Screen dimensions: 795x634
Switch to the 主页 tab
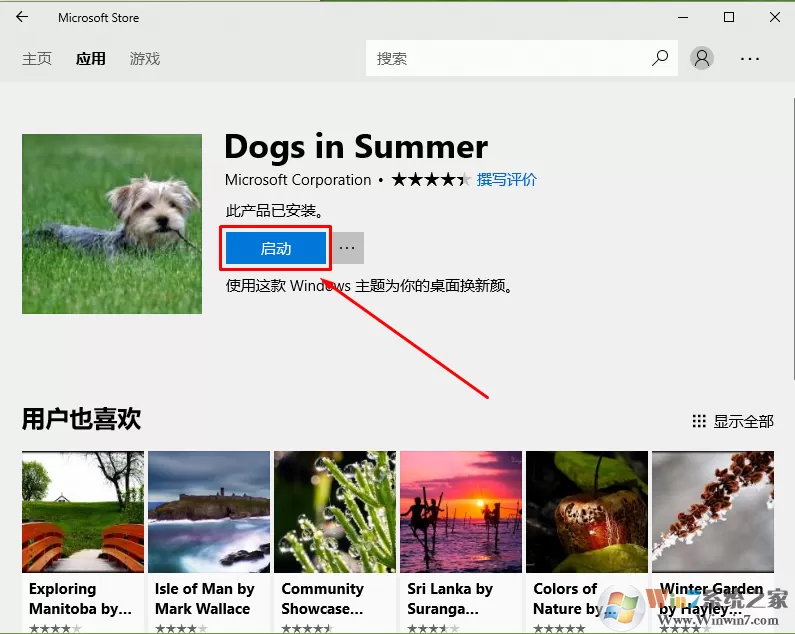pyautogui.click(x=37, y=59)
